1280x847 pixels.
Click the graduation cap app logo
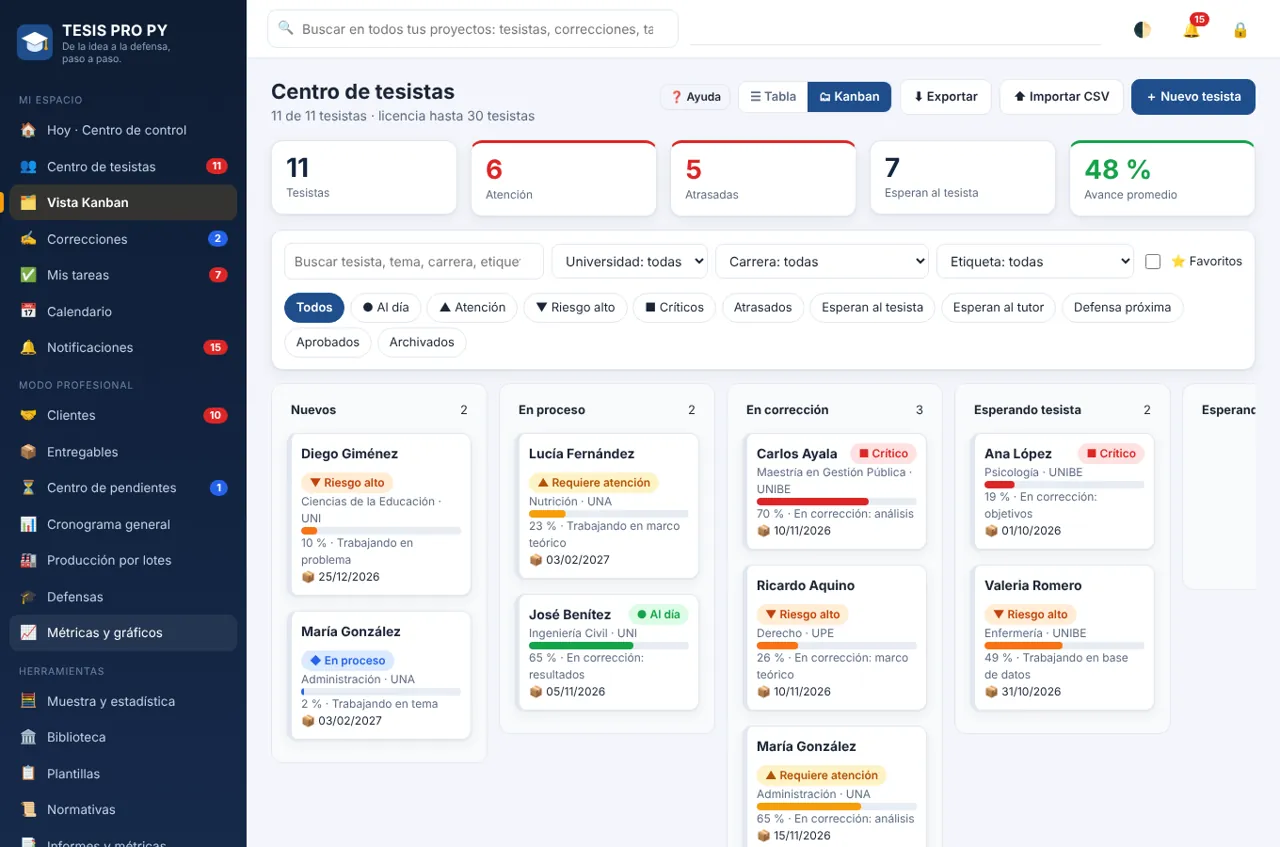(35, 42)
